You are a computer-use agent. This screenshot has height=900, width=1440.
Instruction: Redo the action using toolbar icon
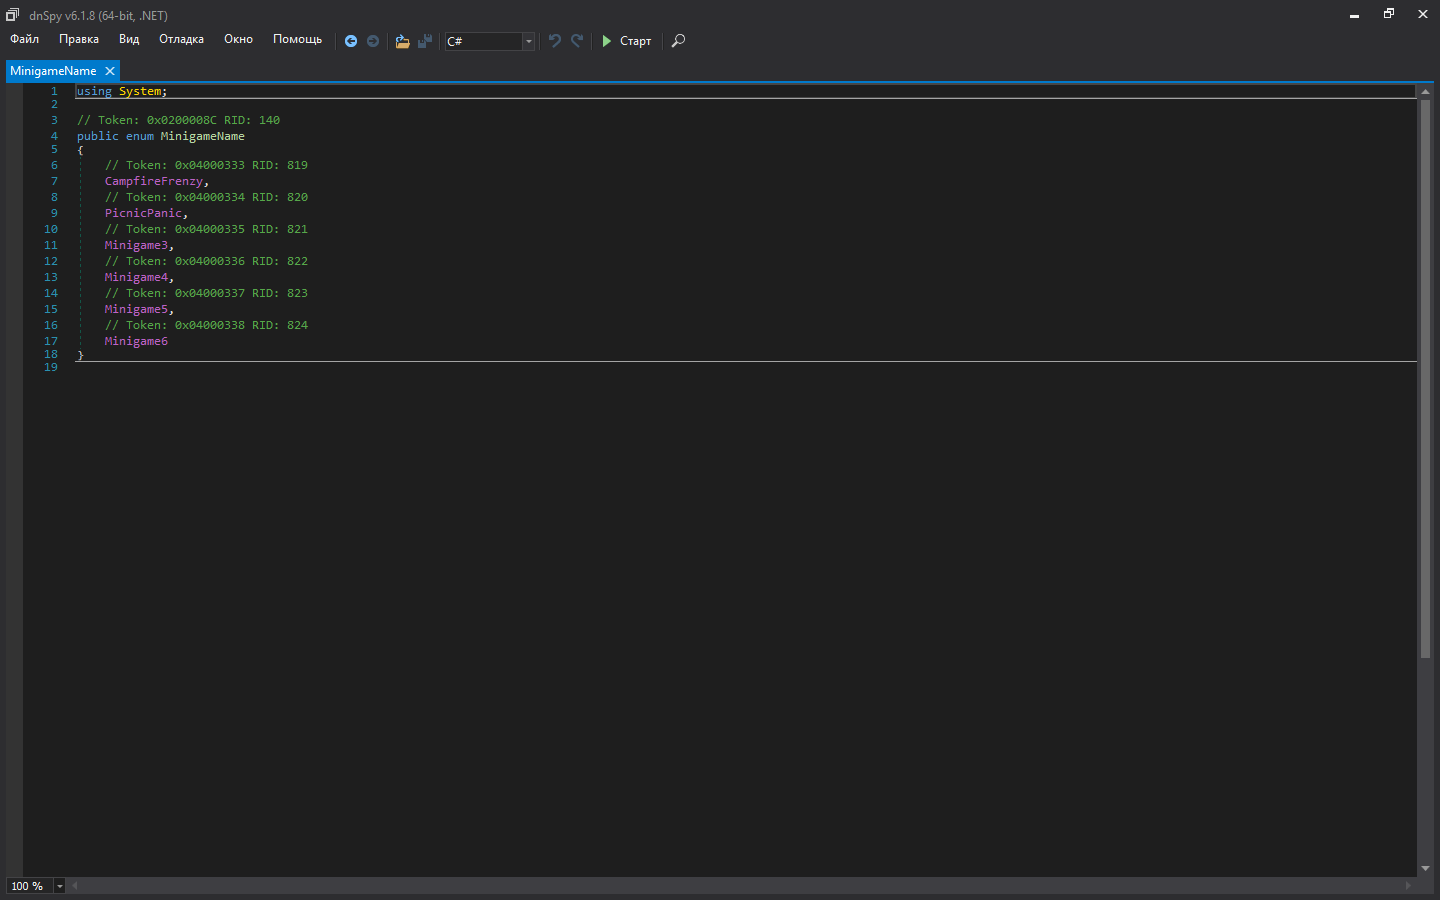(x=577, y=41)
